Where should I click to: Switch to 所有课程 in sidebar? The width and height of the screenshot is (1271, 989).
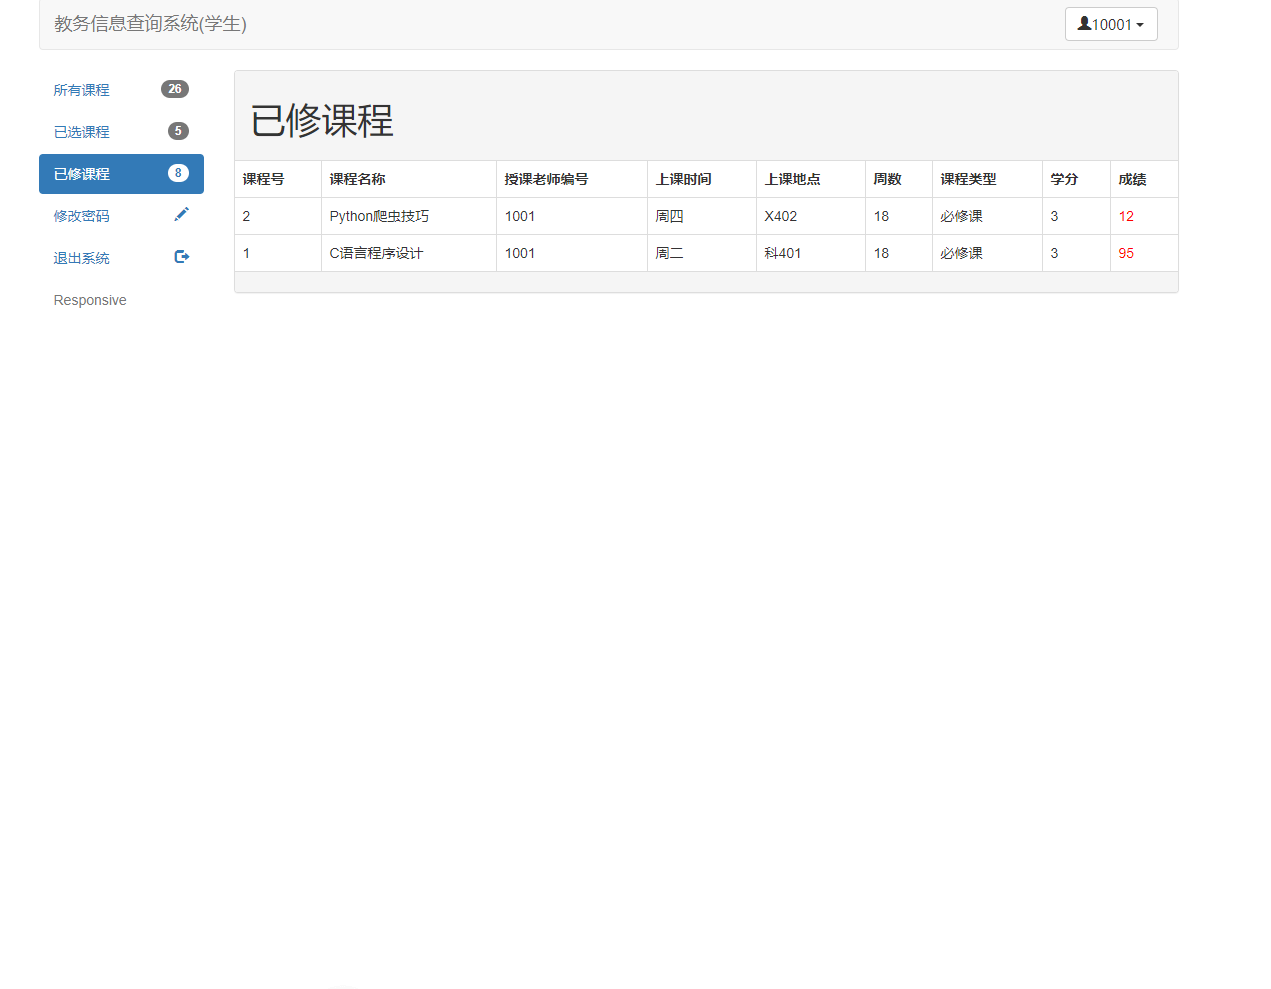click(81, 89)
